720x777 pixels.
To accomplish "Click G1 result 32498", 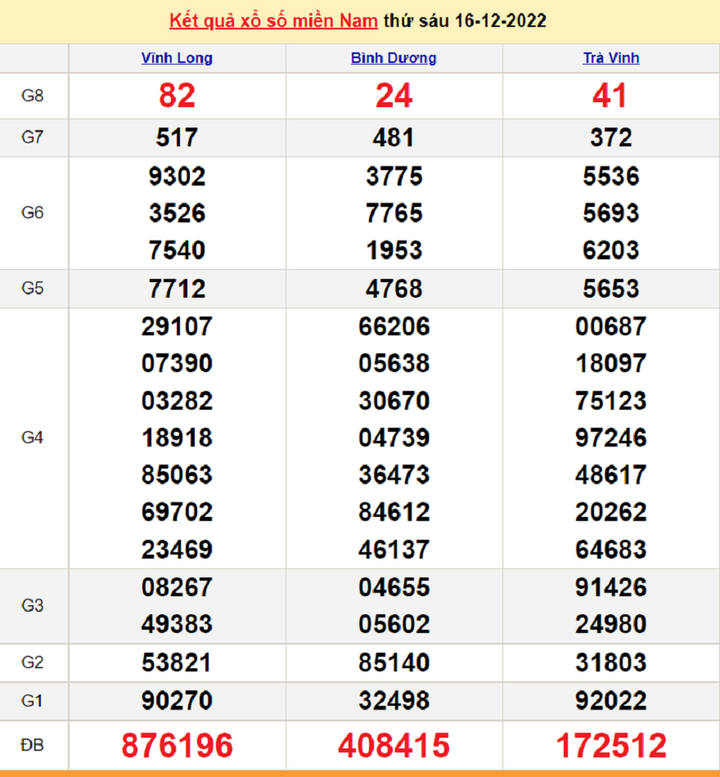I will tap(394, 701).
